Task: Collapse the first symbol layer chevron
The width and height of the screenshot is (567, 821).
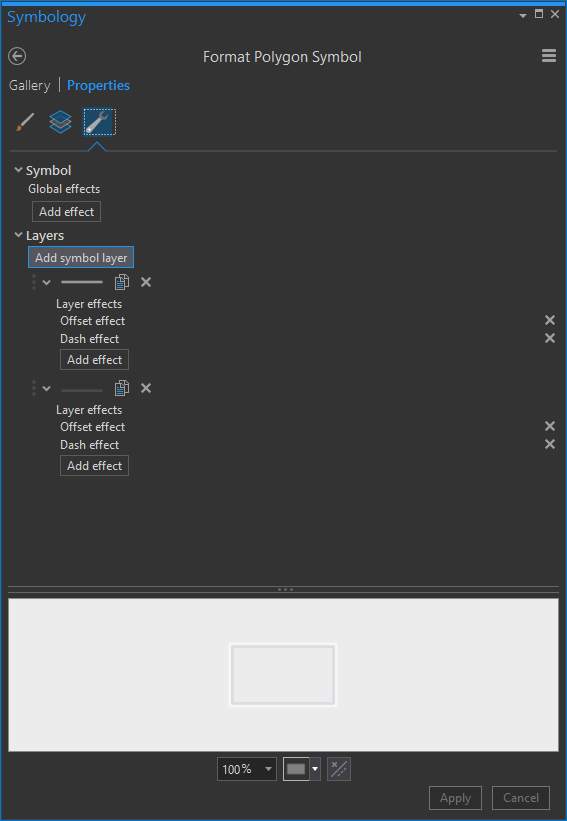Action: pos(47,283)
